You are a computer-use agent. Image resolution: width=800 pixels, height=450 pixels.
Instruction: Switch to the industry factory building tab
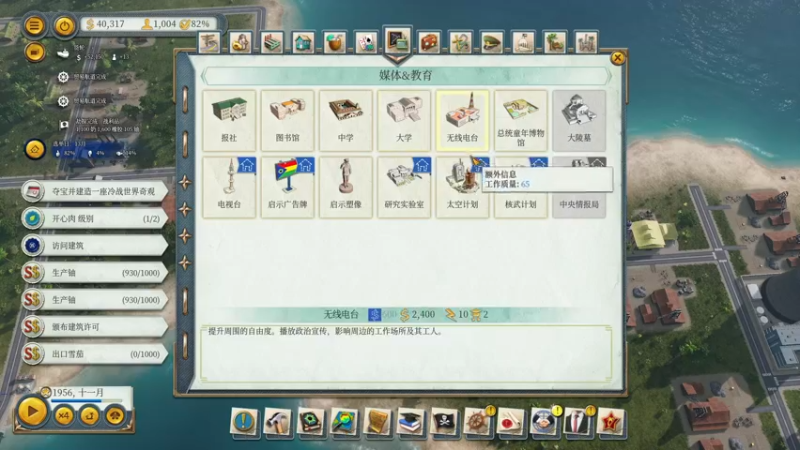(x=272, y=42)
